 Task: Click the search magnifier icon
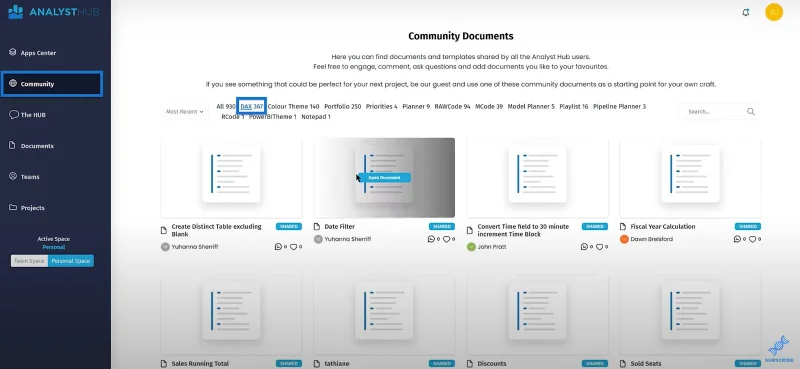click(x=751, y=111)
